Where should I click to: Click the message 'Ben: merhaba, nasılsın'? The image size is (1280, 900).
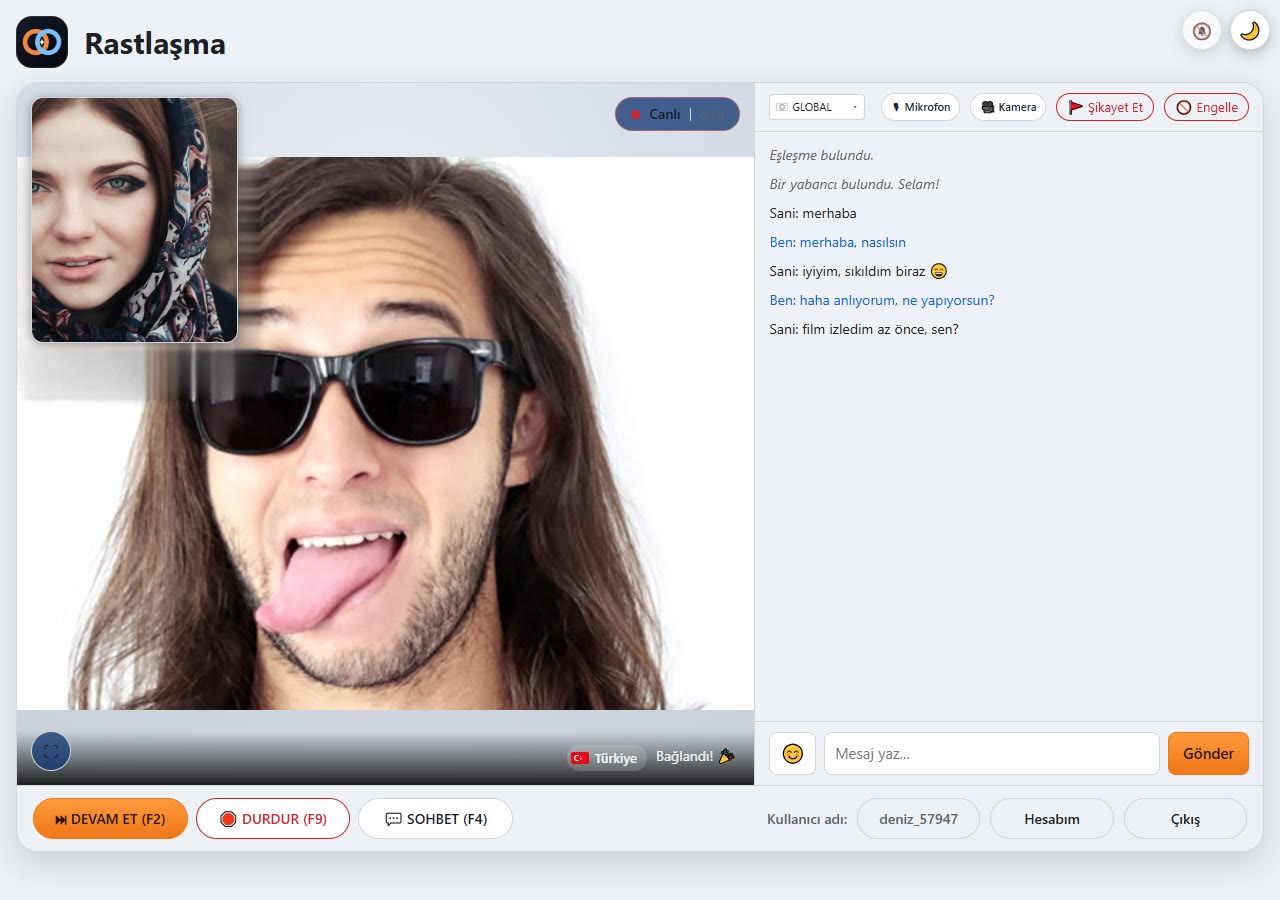838,242
